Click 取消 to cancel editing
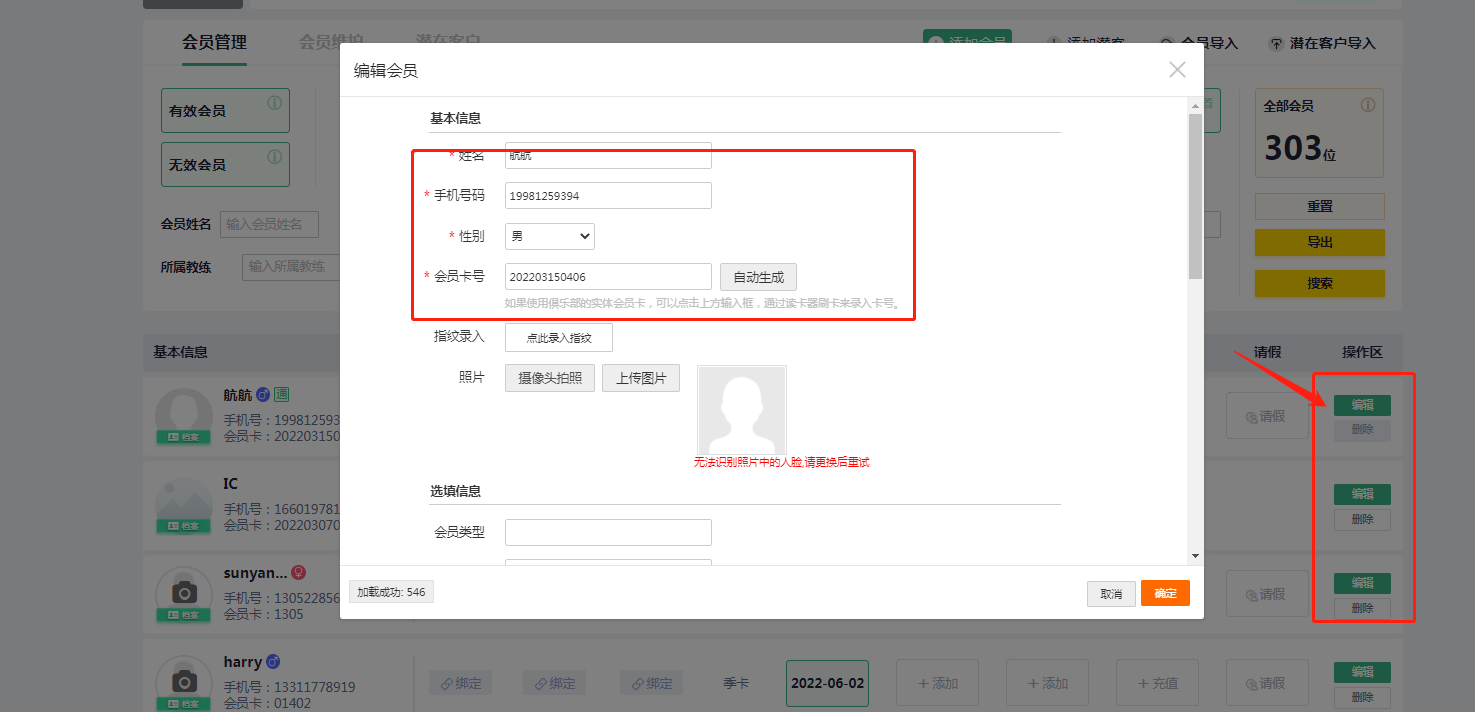Screen dimensions: 1475x712 coord(1111,593)
